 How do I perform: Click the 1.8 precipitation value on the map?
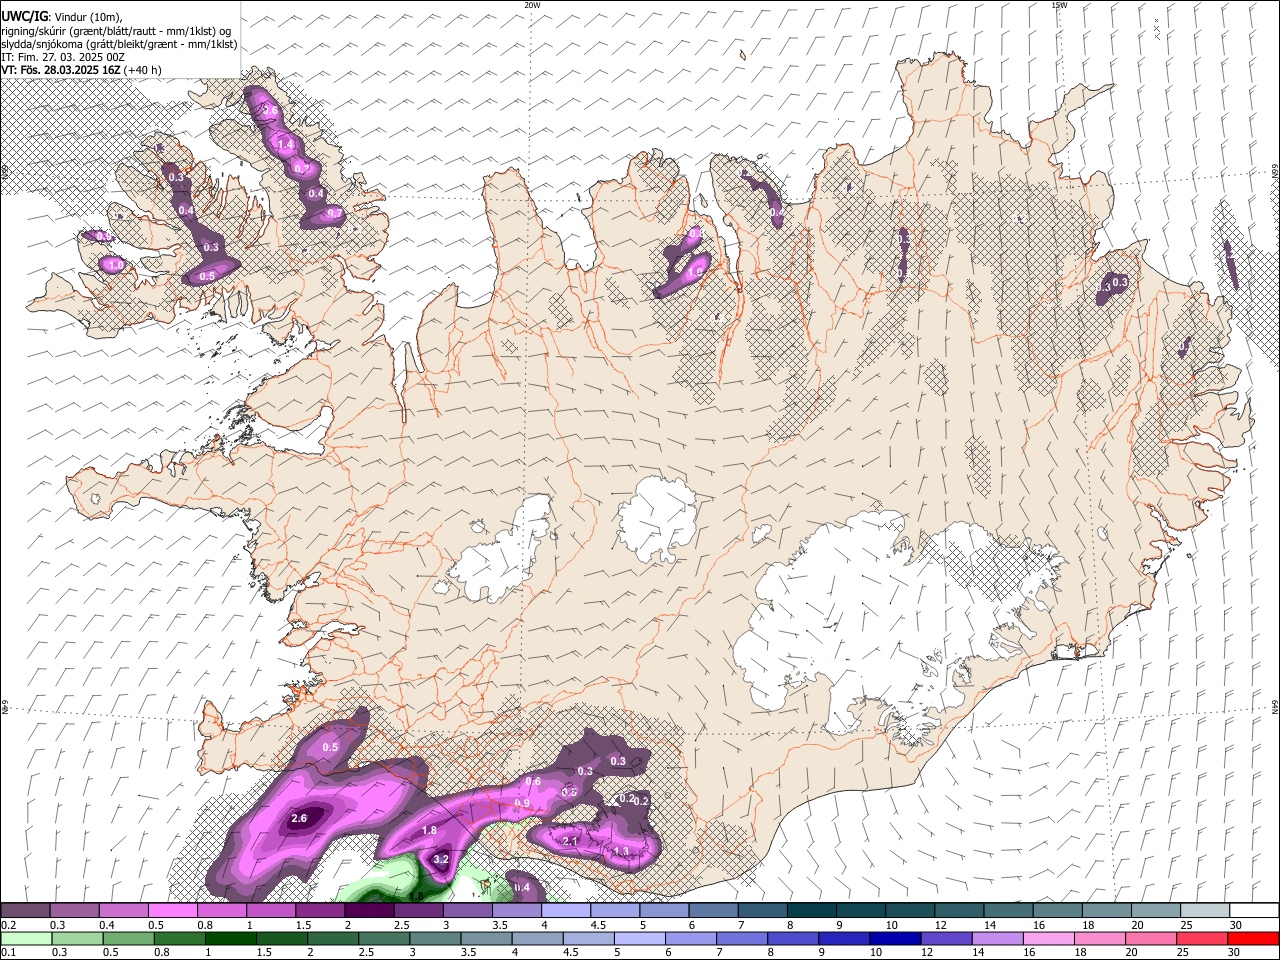pos(430,830)
